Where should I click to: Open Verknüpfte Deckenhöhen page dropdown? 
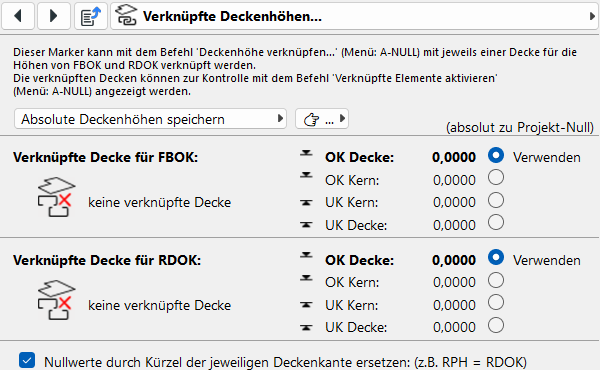[x=354, y=16]
